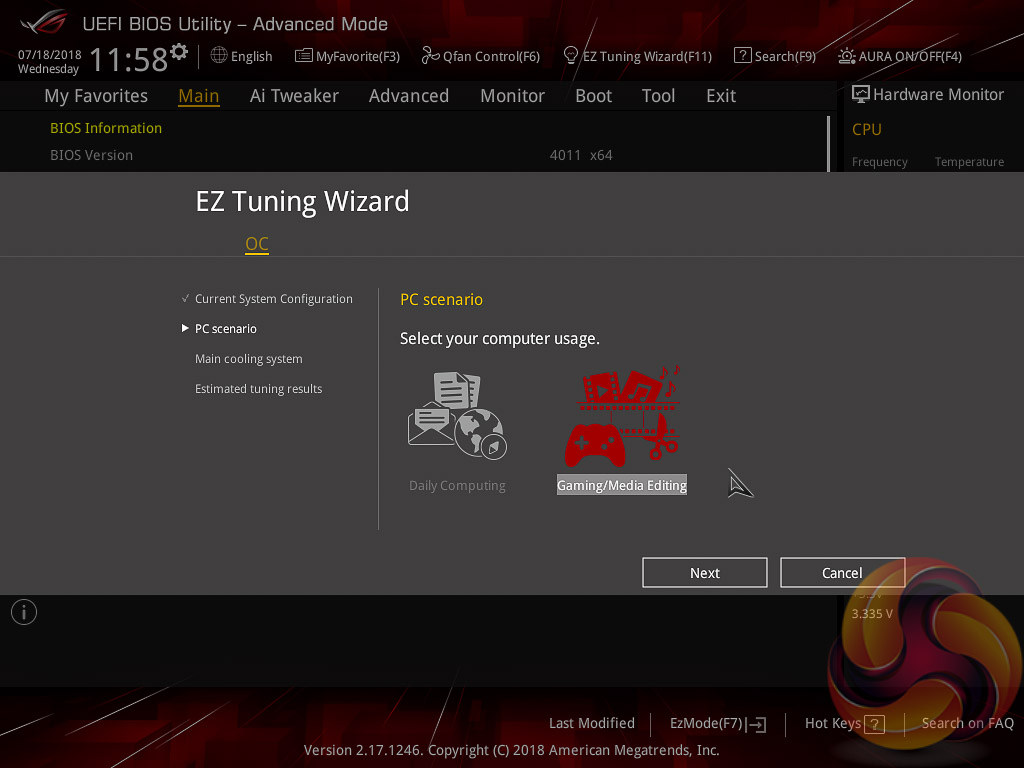
Task: Open the Advanced menu tab
Action: (x=409, y=96)
